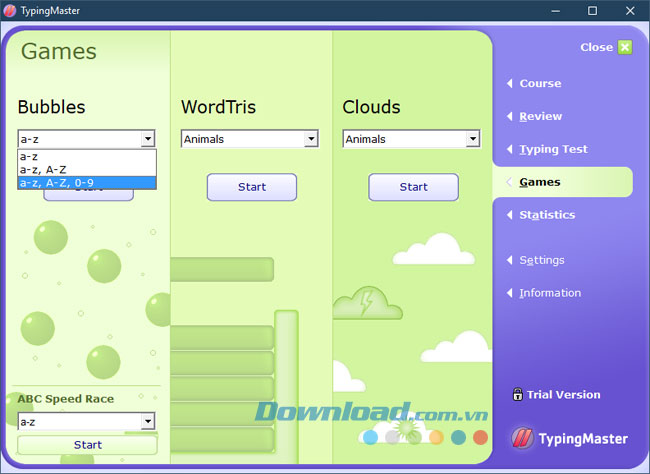Screen dimensions: 650x474
Task: Click the Trial Version lock icon
Action: 518,394
